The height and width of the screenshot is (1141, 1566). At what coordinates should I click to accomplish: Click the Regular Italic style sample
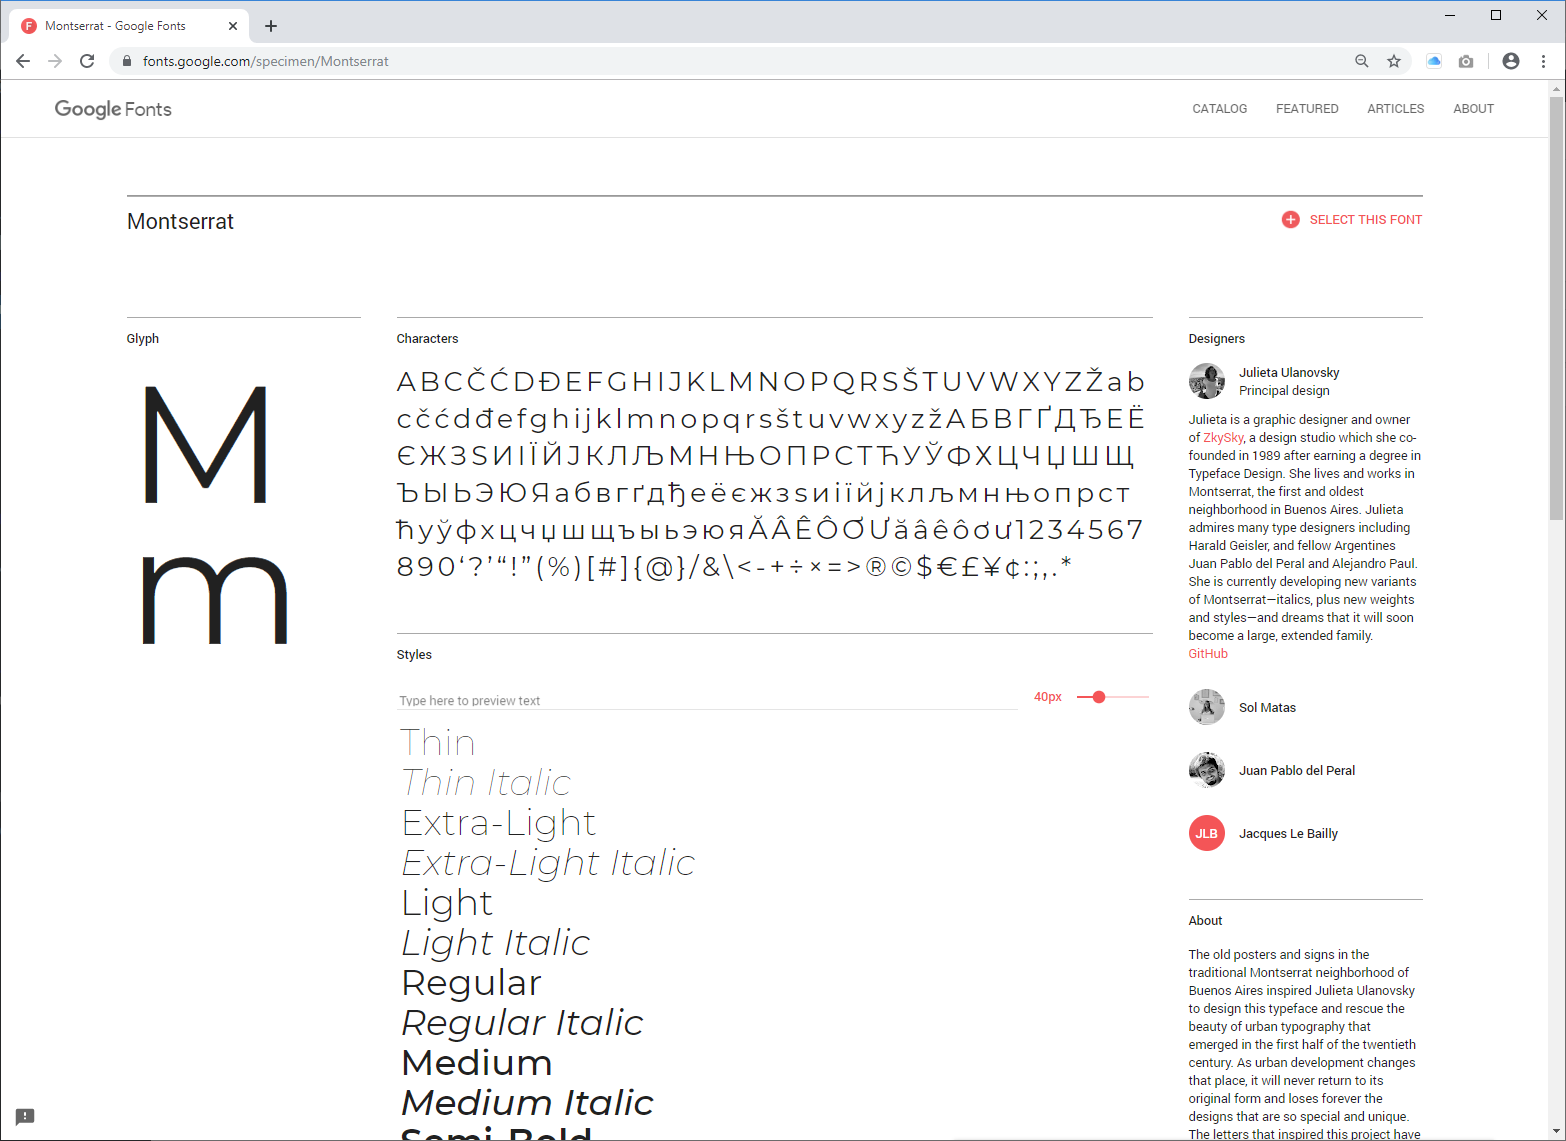pos(522,1023)
